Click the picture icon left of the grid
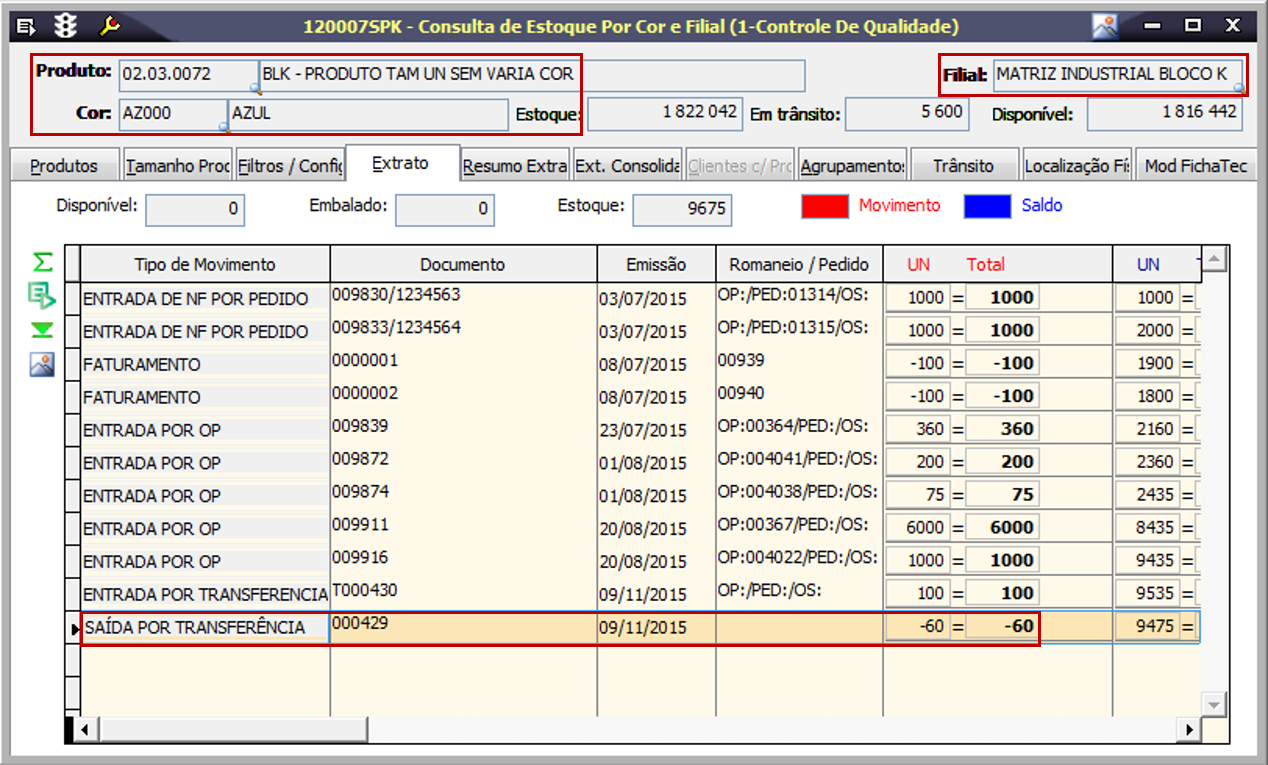The height and width of the screenshot is (765, 1268). tap(42, 365)
